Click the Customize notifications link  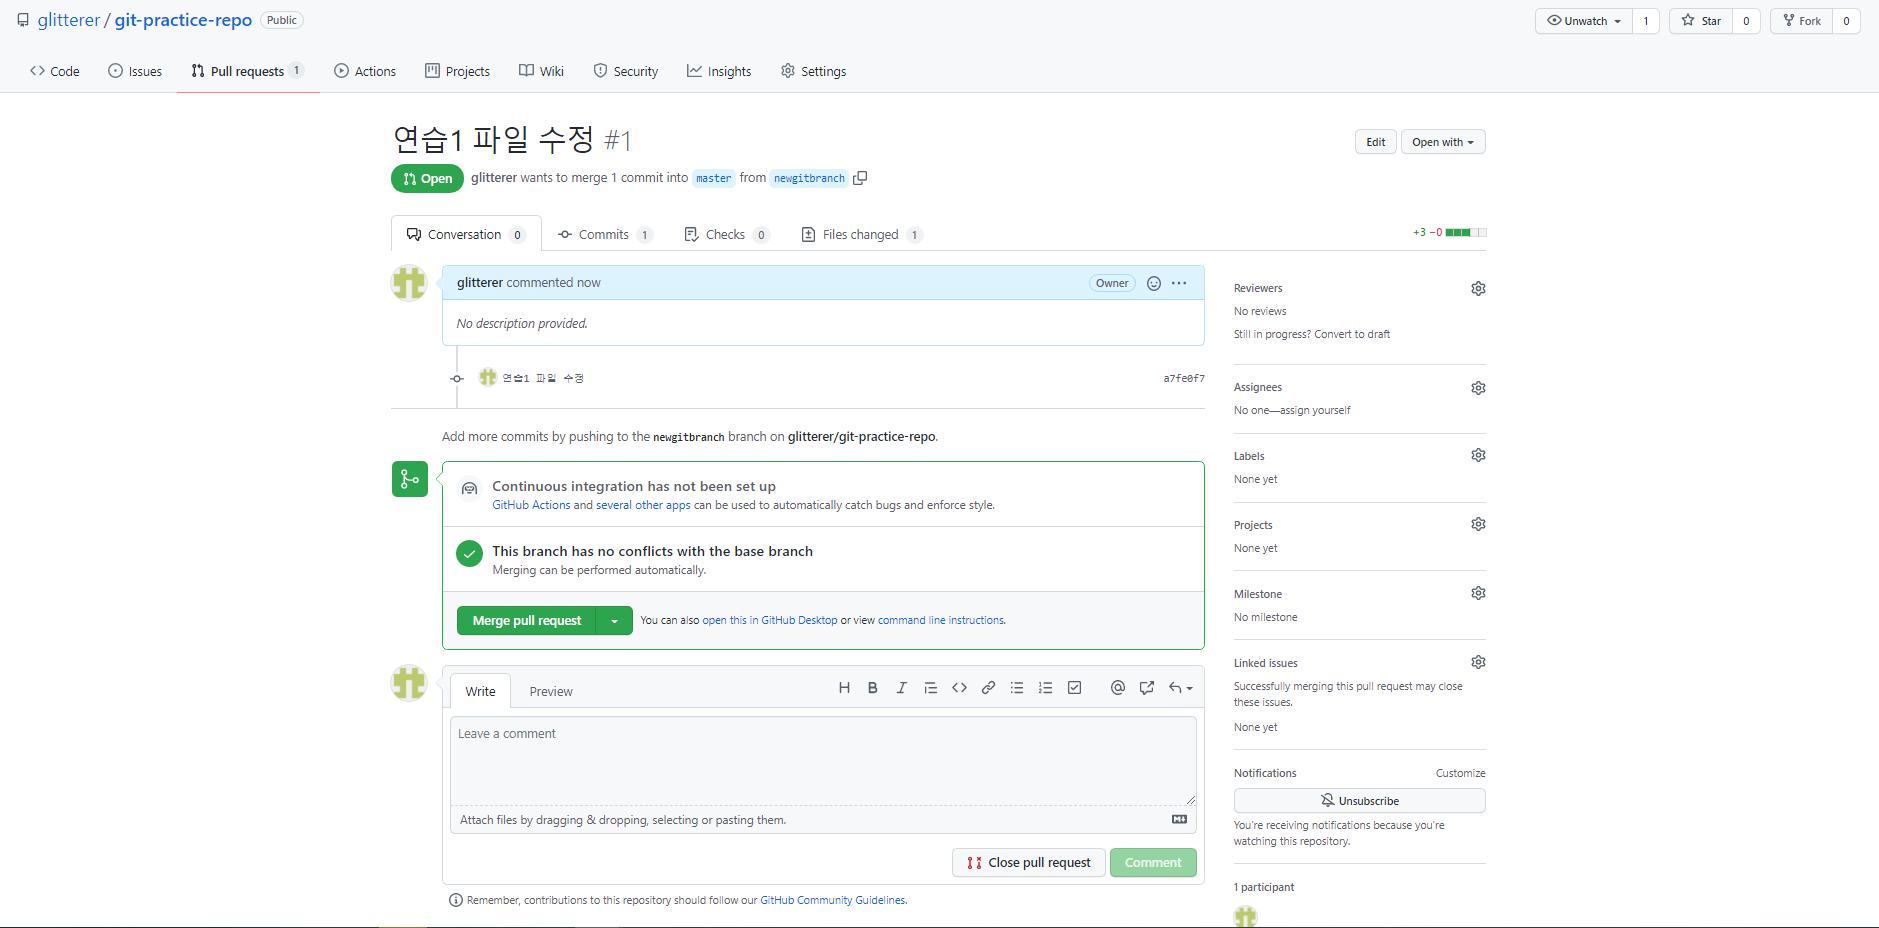(1461, 774)
